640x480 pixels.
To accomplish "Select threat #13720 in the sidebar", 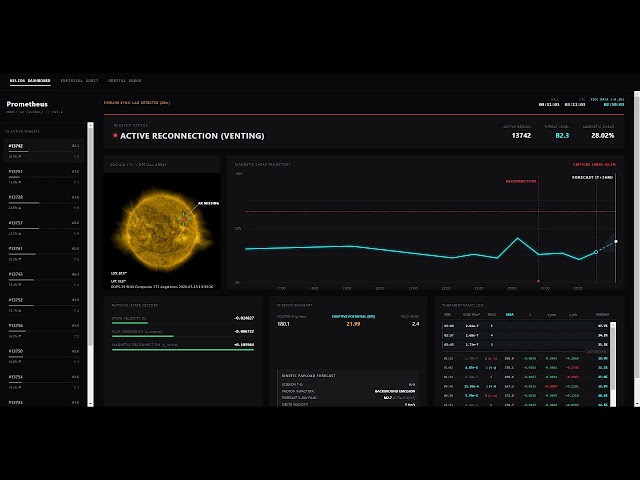I will click(44, 202).
